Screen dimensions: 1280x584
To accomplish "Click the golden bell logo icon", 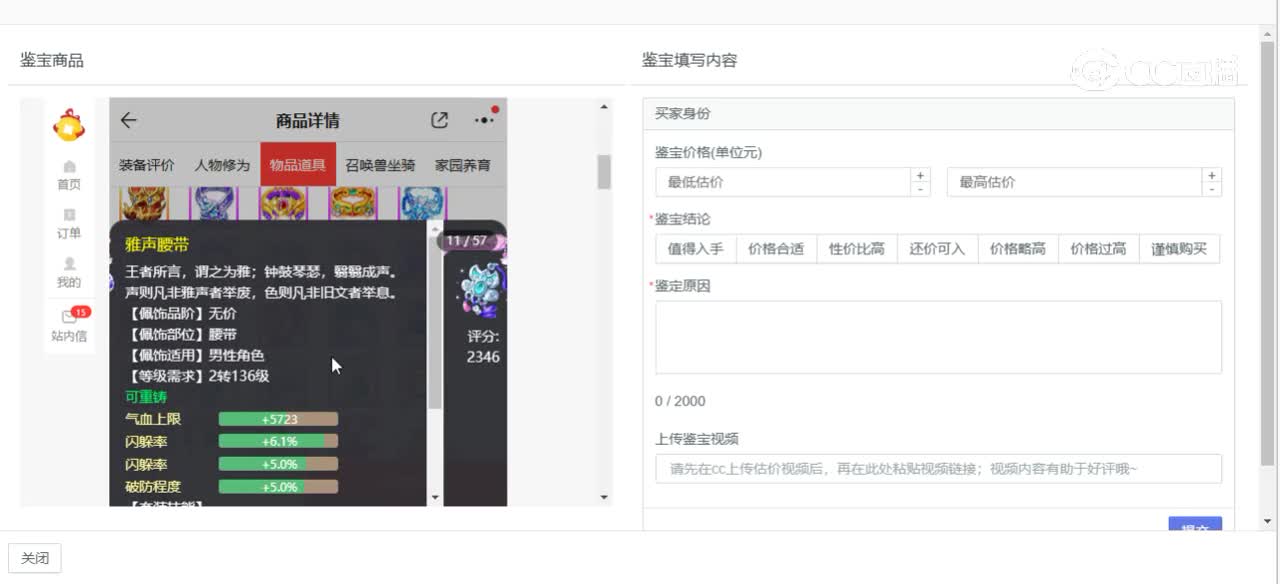I will [x=69, y=126].
